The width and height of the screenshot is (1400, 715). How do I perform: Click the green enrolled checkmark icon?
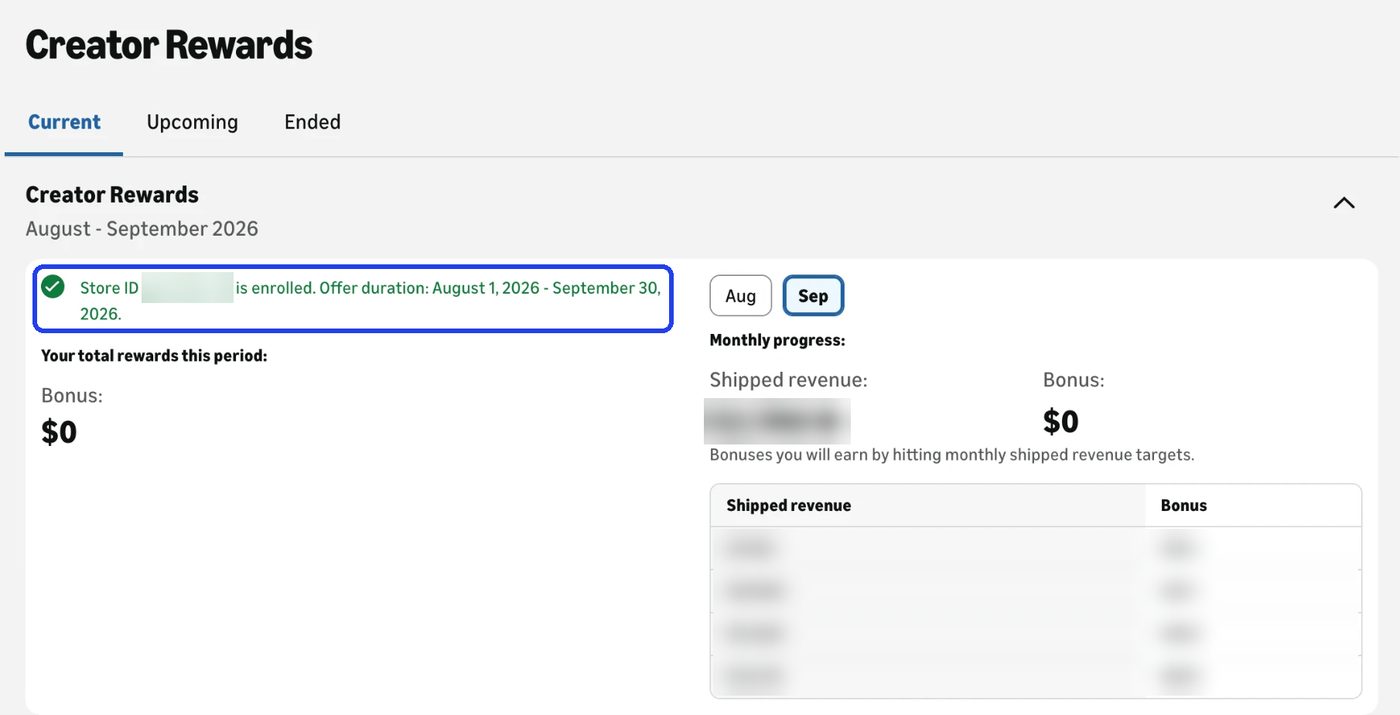tap(53, 287)
